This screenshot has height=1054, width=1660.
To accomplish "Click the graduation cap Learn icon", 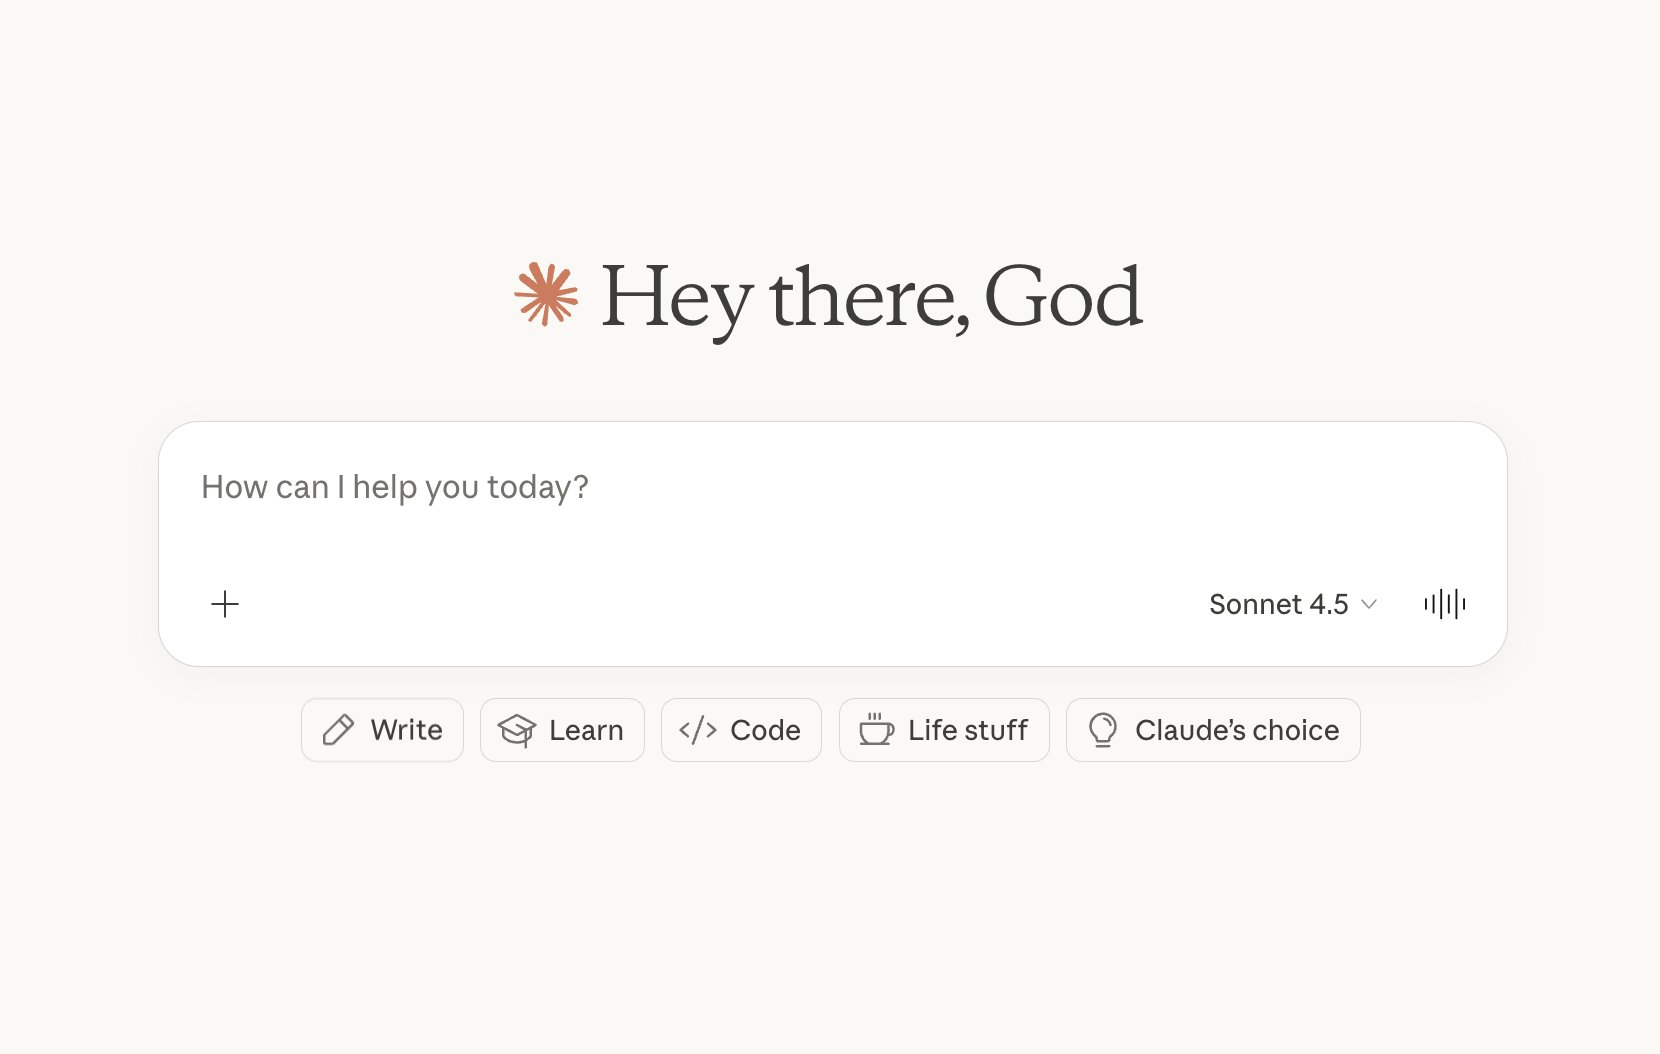I will (517, 730).
